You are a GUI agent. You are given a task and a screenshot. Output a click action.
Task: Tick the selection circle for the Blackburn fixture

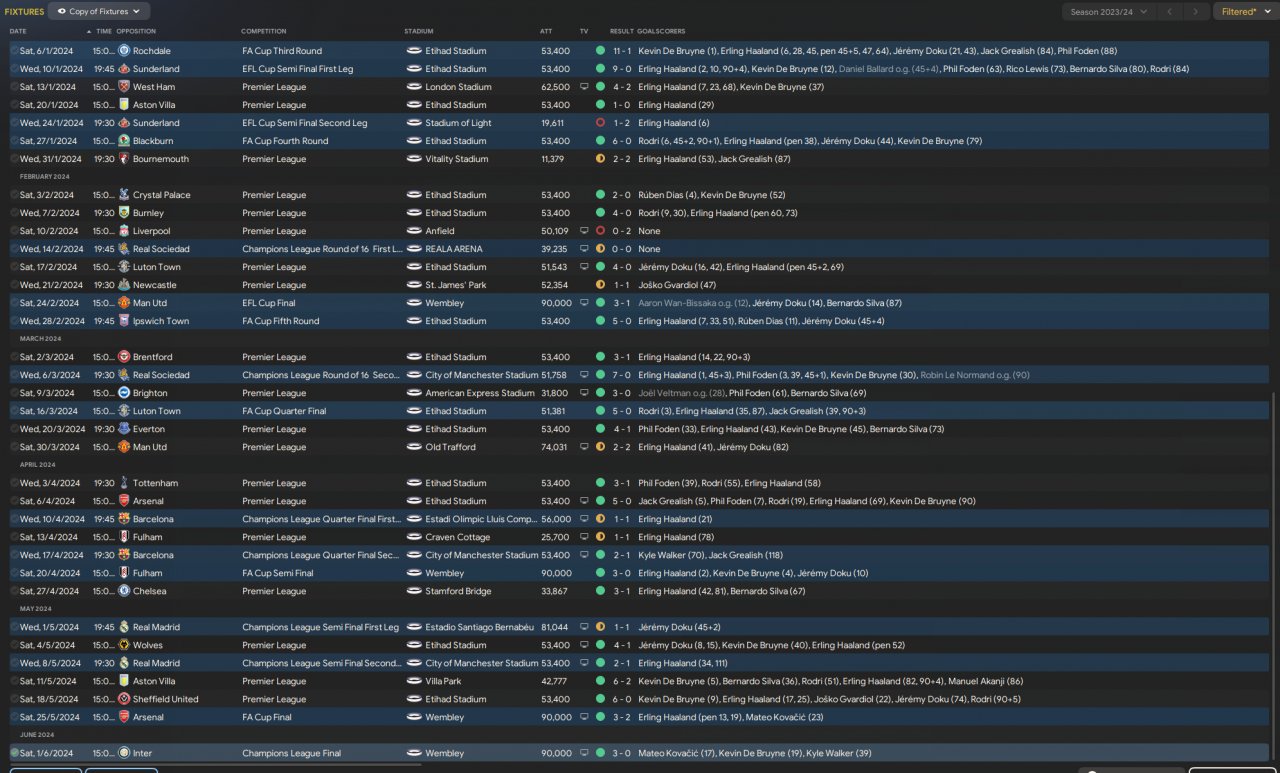(14, 141)
